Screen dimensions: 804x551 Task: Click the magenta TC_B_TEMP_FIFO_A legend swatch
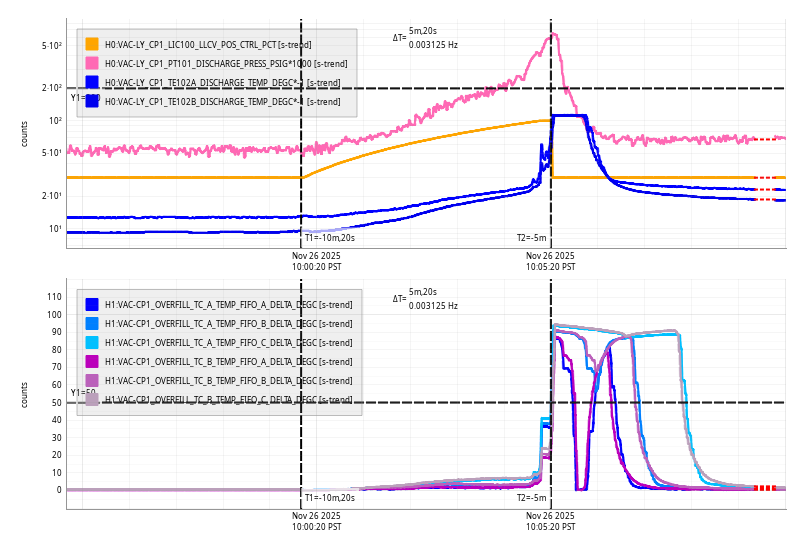pyautogui.click(x=92, y=361)
